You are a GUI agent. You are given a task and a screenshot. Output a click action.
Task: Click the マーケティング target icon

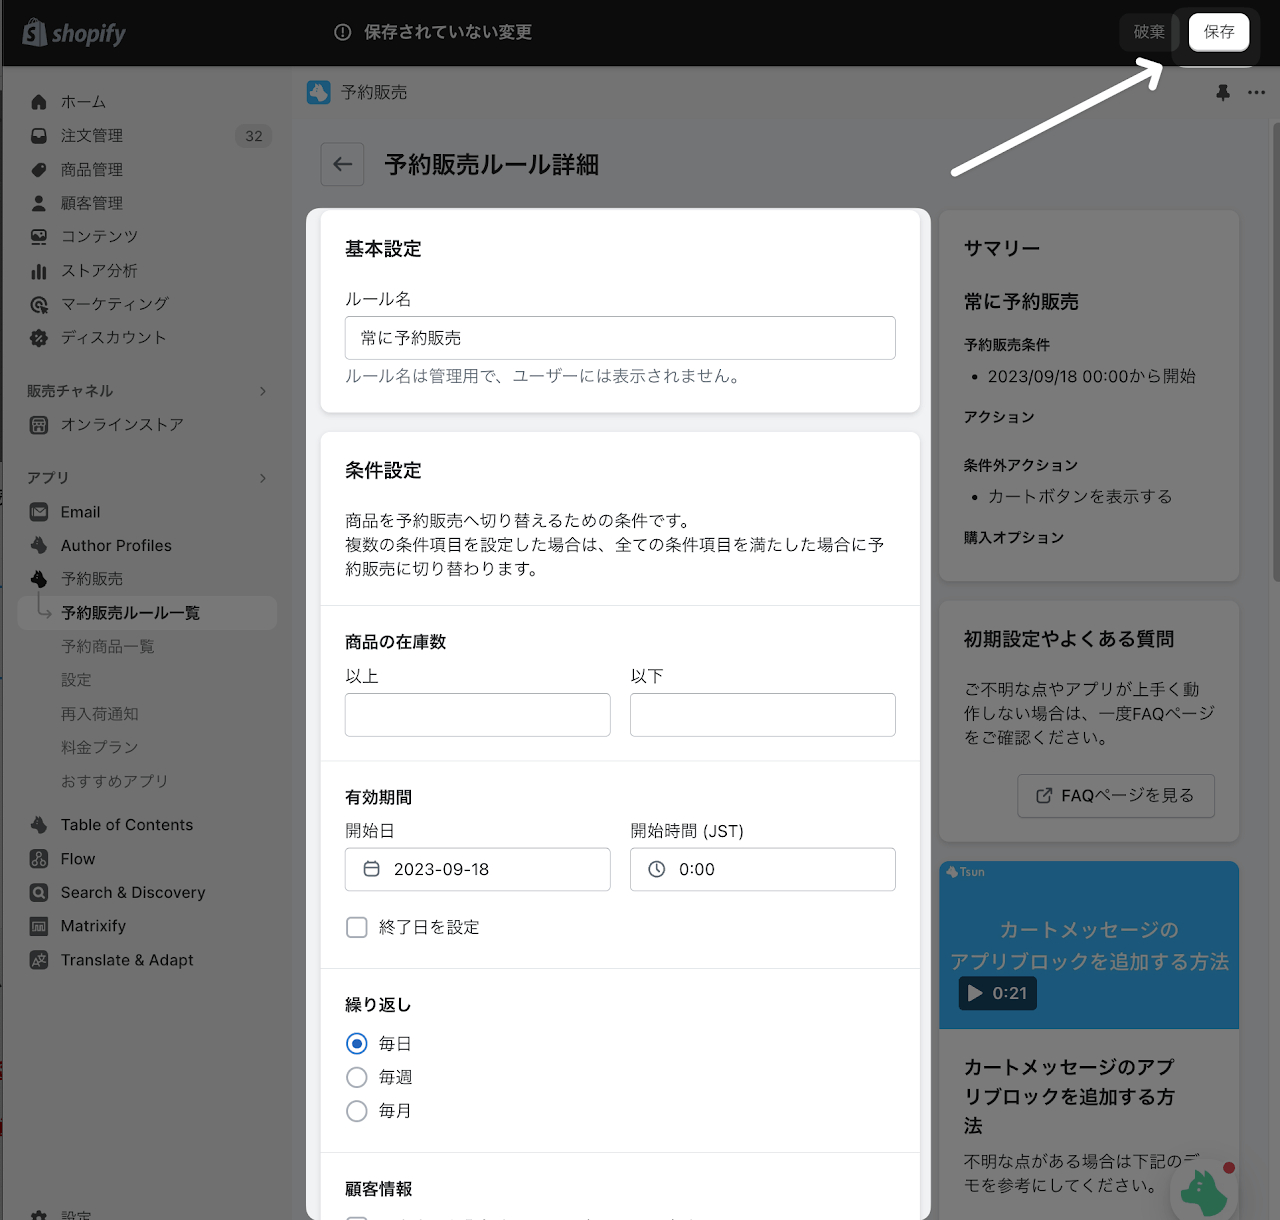39,304
